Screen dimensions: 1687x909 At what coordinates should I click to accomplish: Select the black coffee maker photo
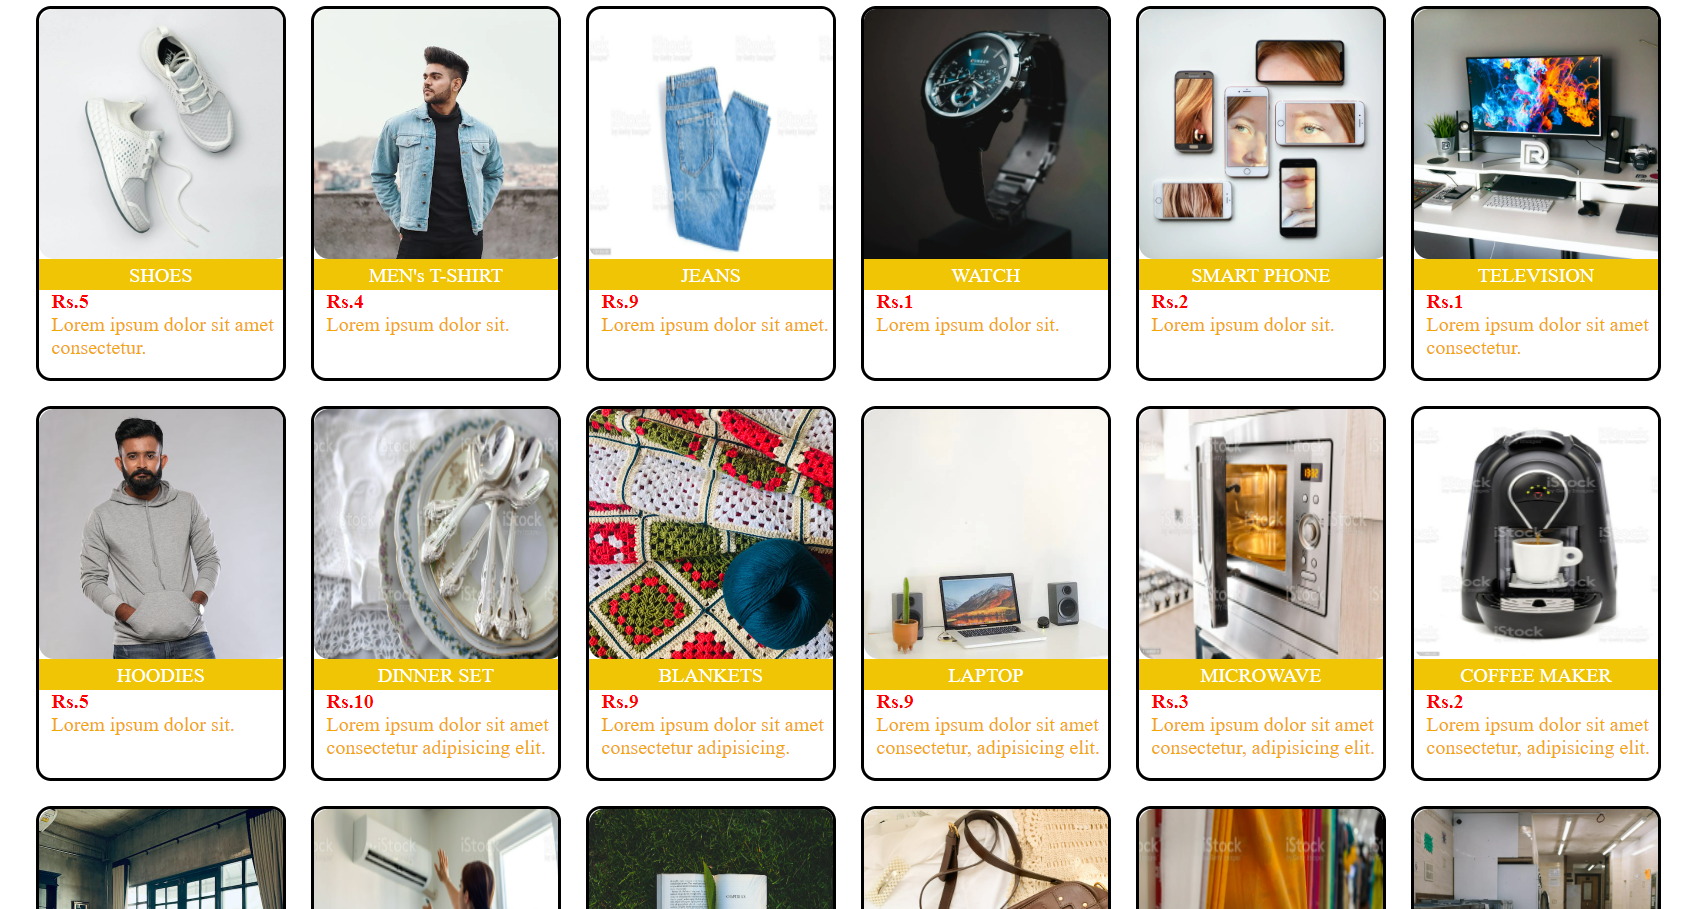click(x=1536, y=535)
